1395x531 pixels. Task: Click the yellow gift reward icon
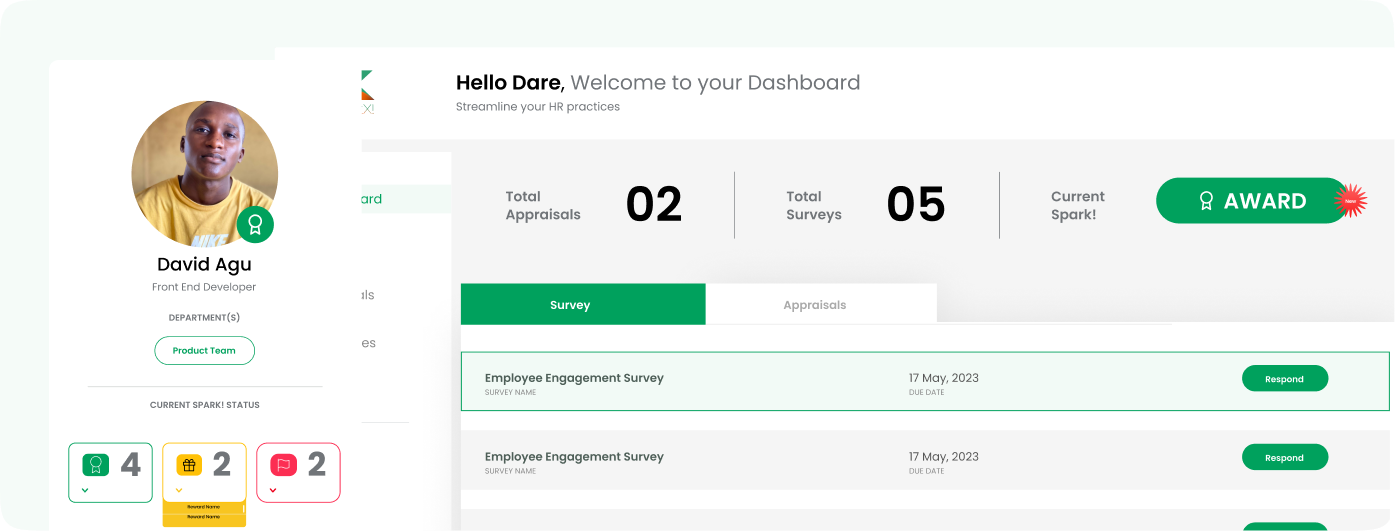[189, 464]
